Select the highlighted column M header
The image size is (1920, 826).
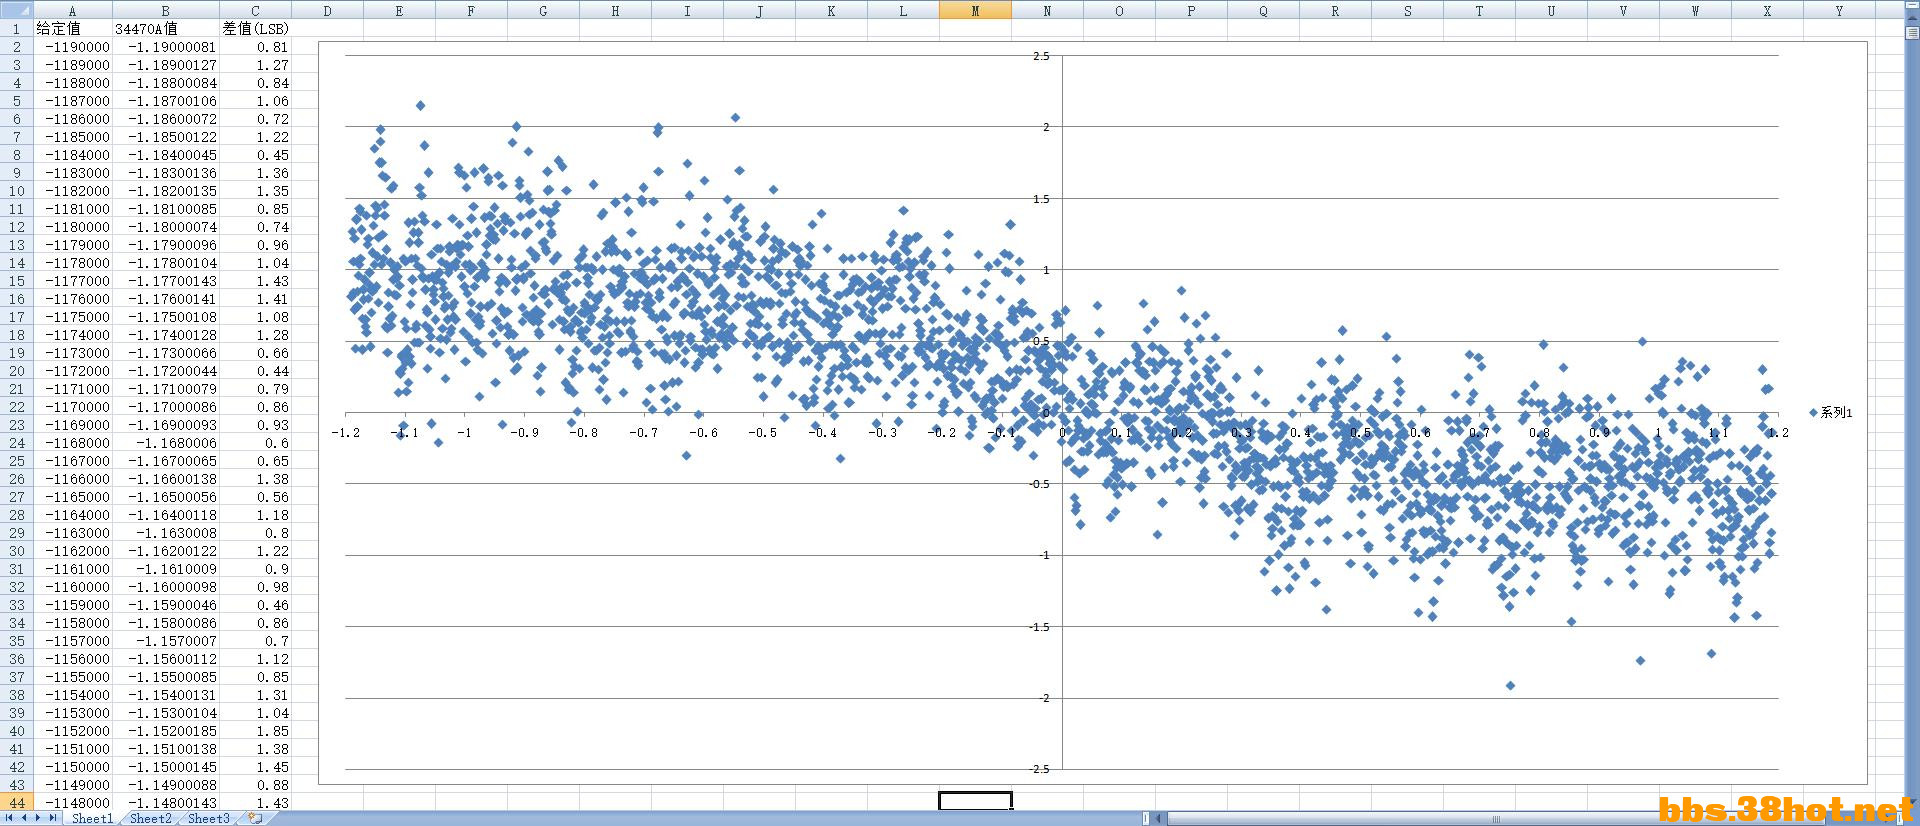tap(975, 11)
